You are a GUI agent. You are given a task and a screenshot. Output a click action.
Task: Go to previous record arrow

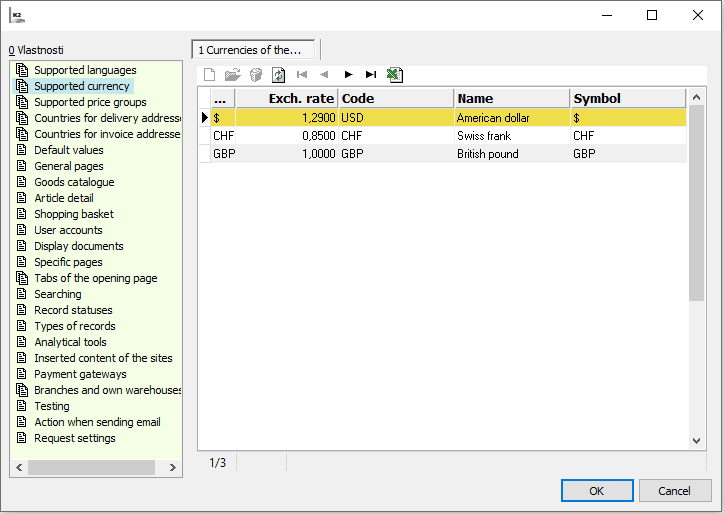pyautogui.click(x=324, y=74)
